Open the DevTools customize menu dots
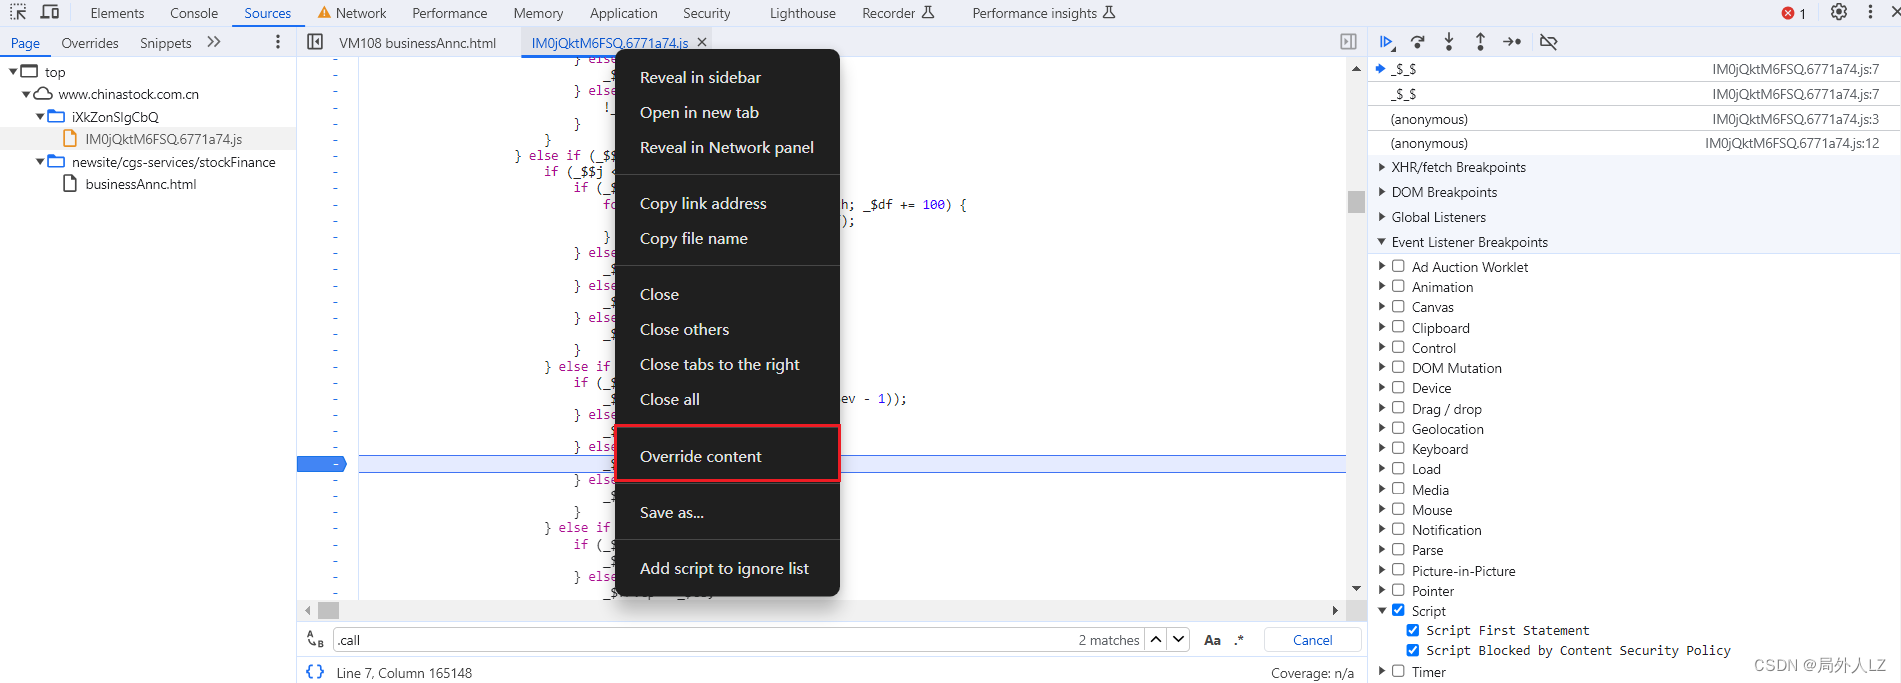Screen dimensions: 1901x683 point(1870,12)
